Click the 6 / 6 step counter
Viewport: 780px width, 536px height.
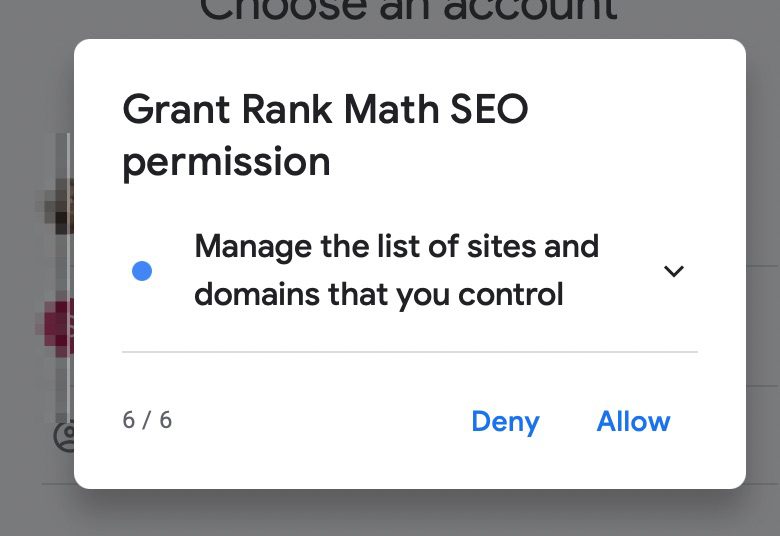(147, 420)
